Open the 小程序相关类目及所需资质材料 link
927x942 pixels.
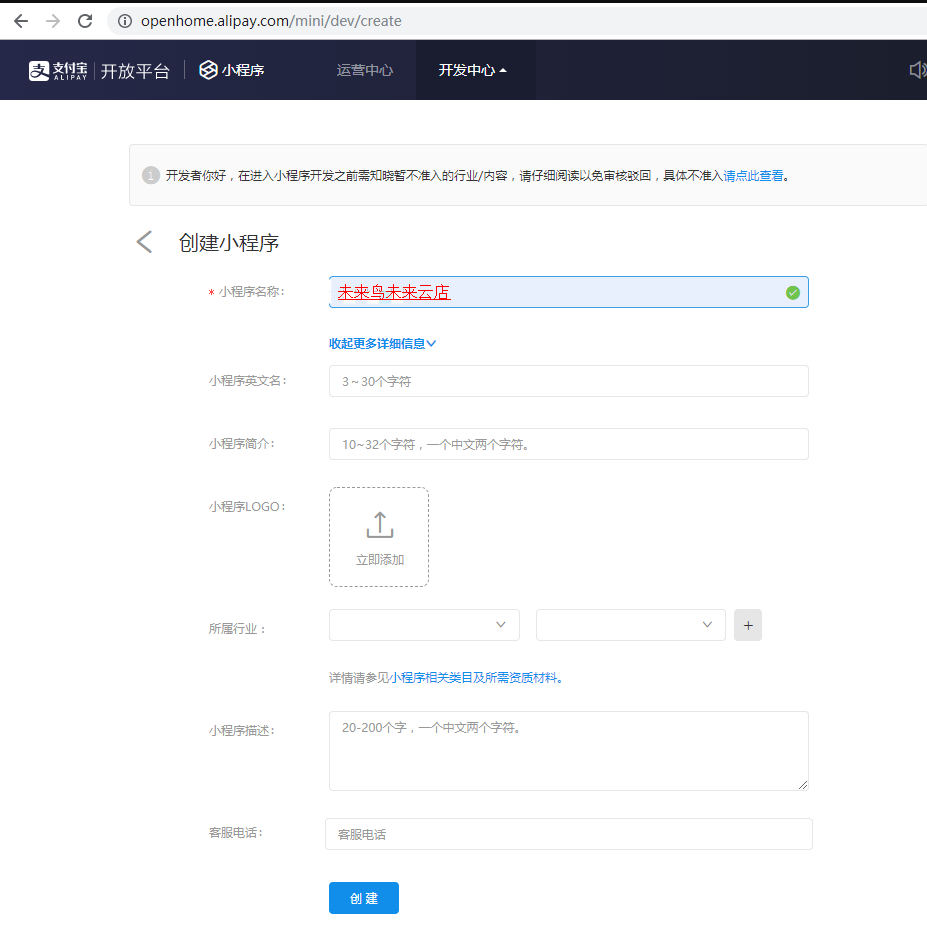[475, 677]
